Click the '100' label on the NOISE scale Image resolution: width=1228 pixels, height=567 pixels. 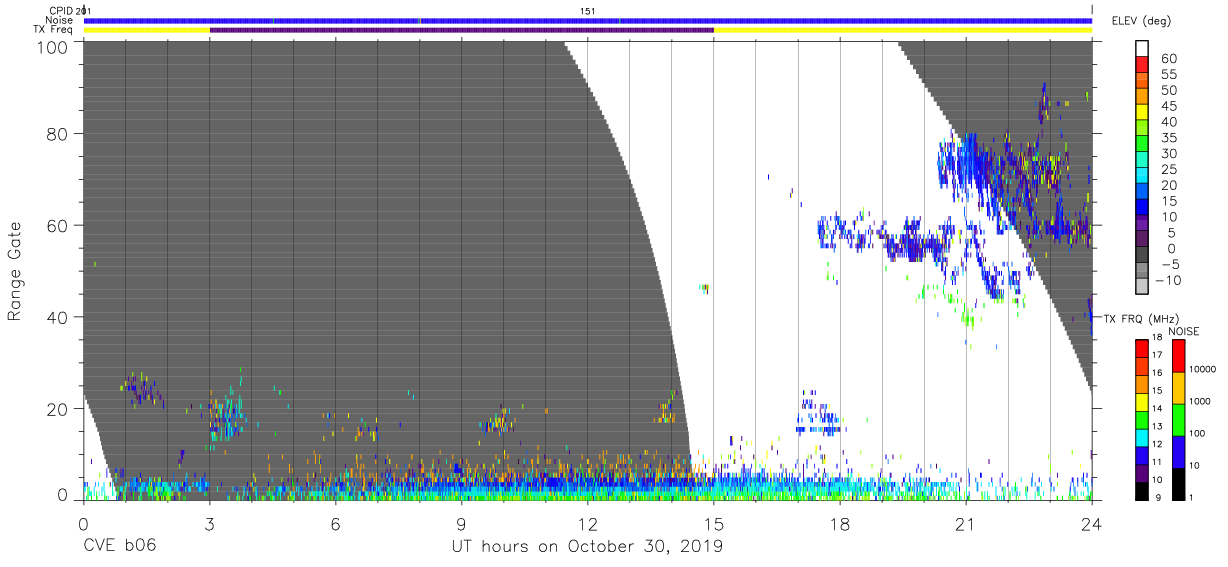tap(1199, 433)
